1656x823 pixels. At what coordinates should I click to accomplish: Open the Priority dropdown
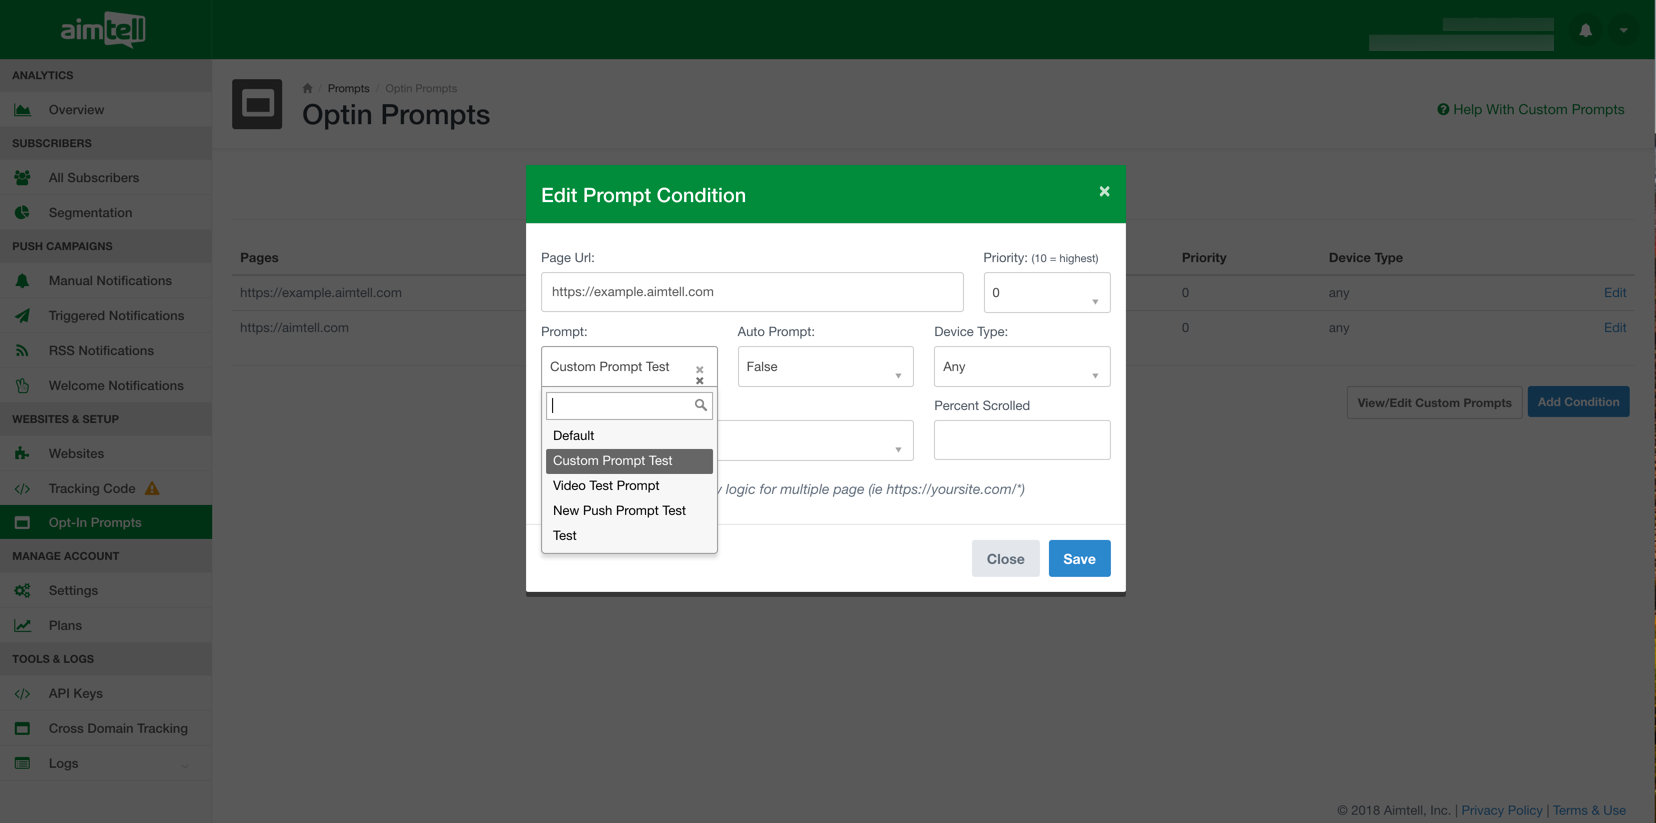1046,293
